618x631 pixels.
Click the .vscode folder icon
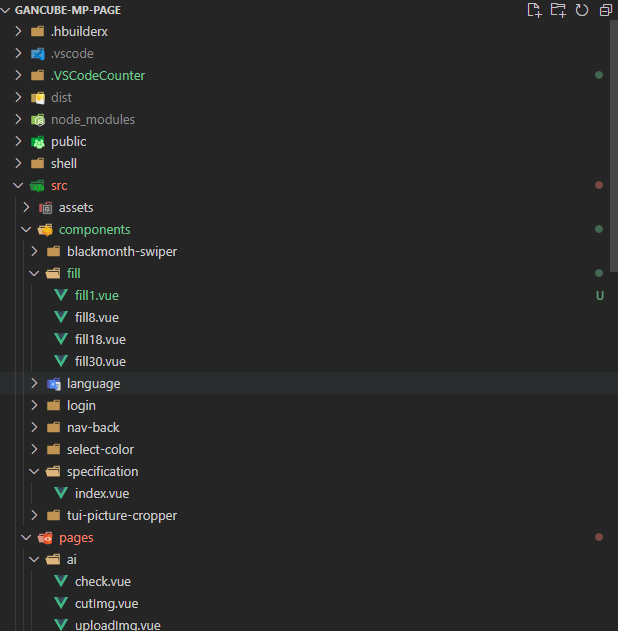tap(38, 54)
